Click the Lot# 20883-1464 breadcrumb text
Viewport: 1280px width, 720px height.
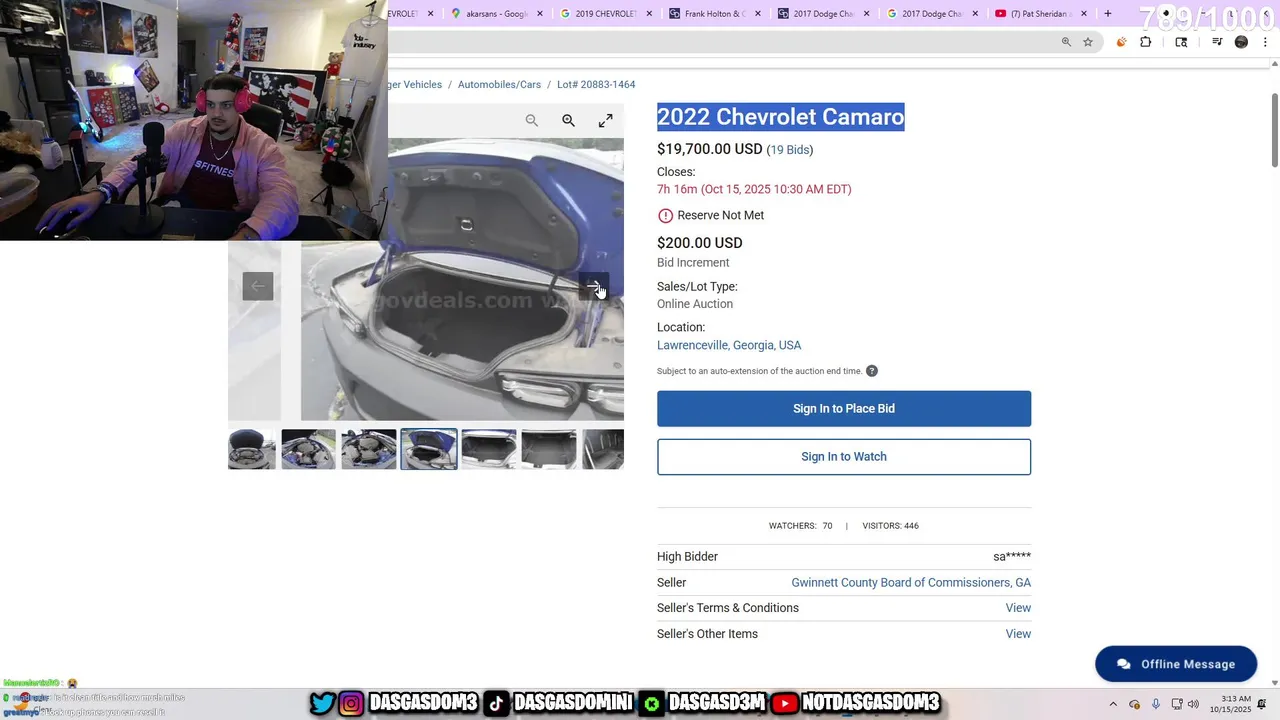click(596, 85)
